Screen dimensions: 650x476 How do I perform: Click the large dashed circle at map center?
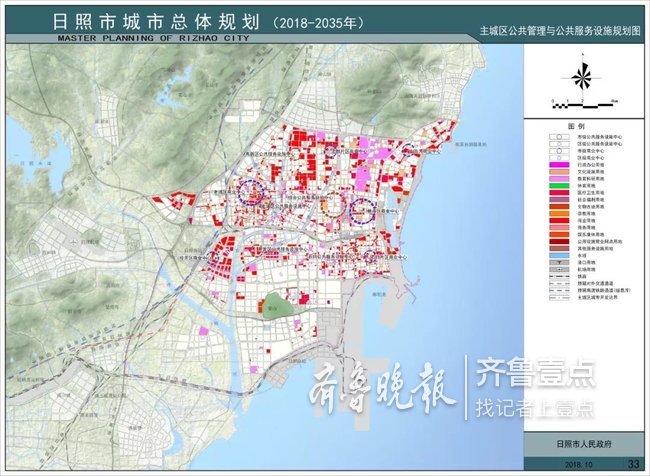pyautogui.click(x=334, y=207)
